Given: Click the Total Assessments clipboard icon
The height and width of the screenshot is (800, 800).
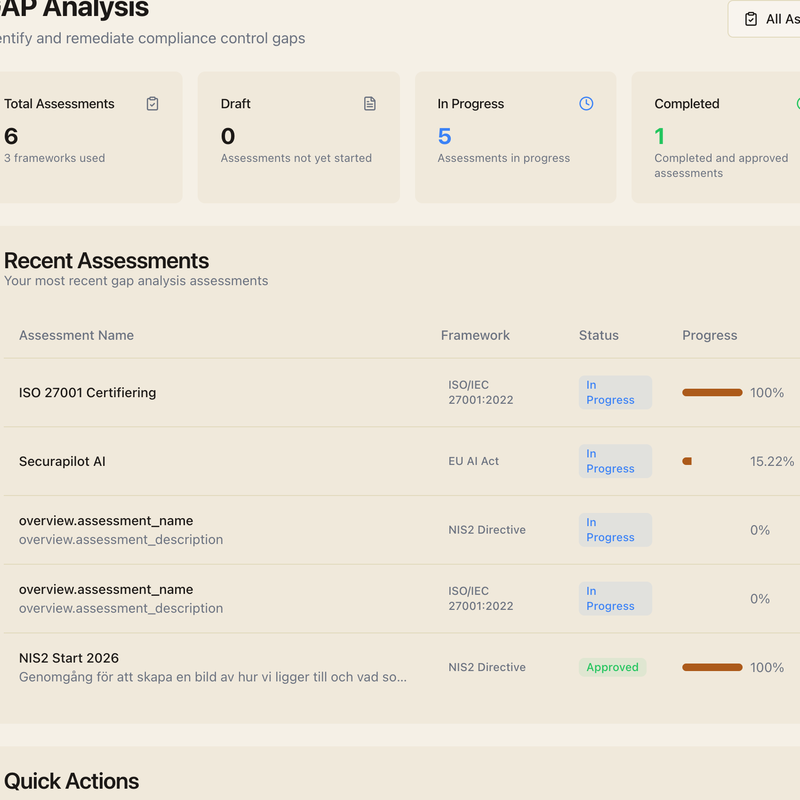Looking at the screenshot, I should coord(152,104).
